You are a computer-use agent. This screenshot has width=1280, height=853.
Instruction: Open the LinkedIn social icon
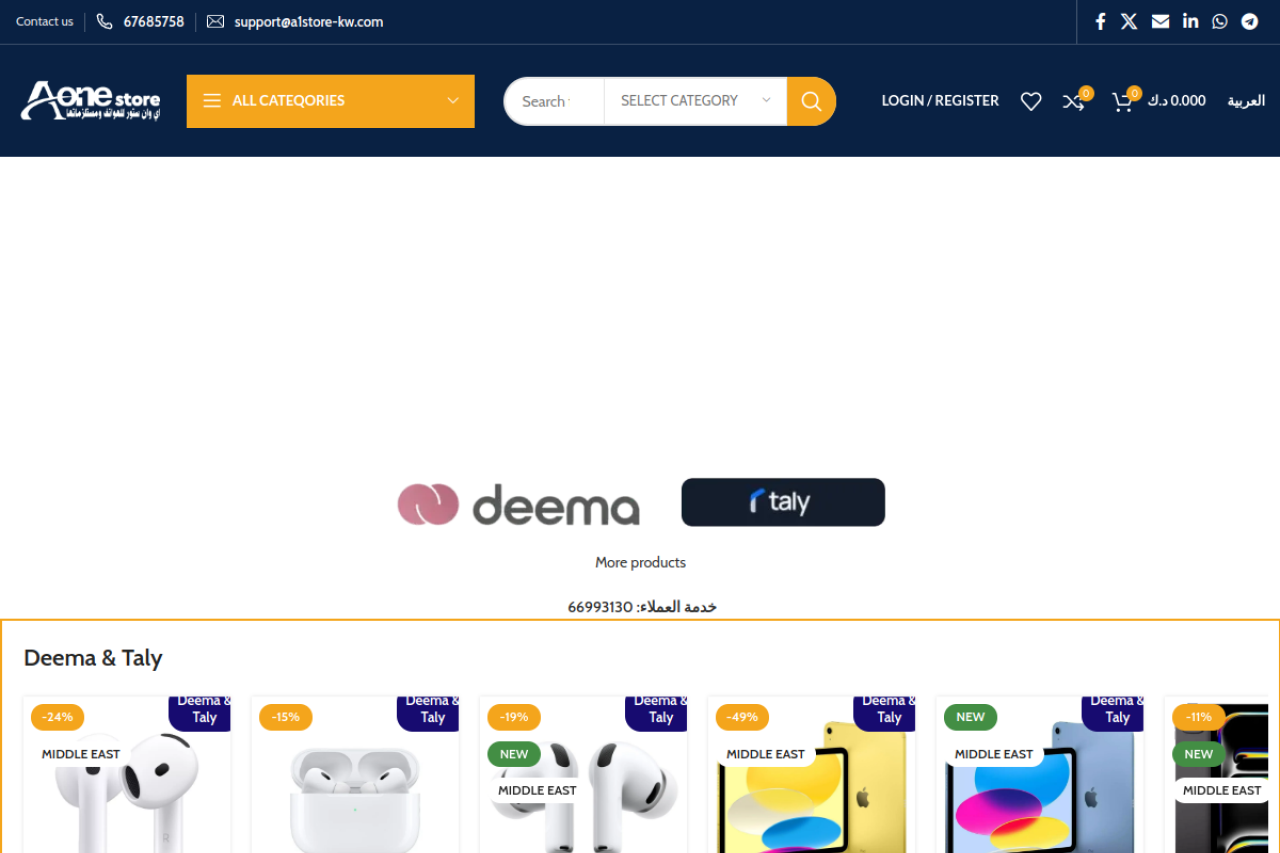(x=1190, y=21)
